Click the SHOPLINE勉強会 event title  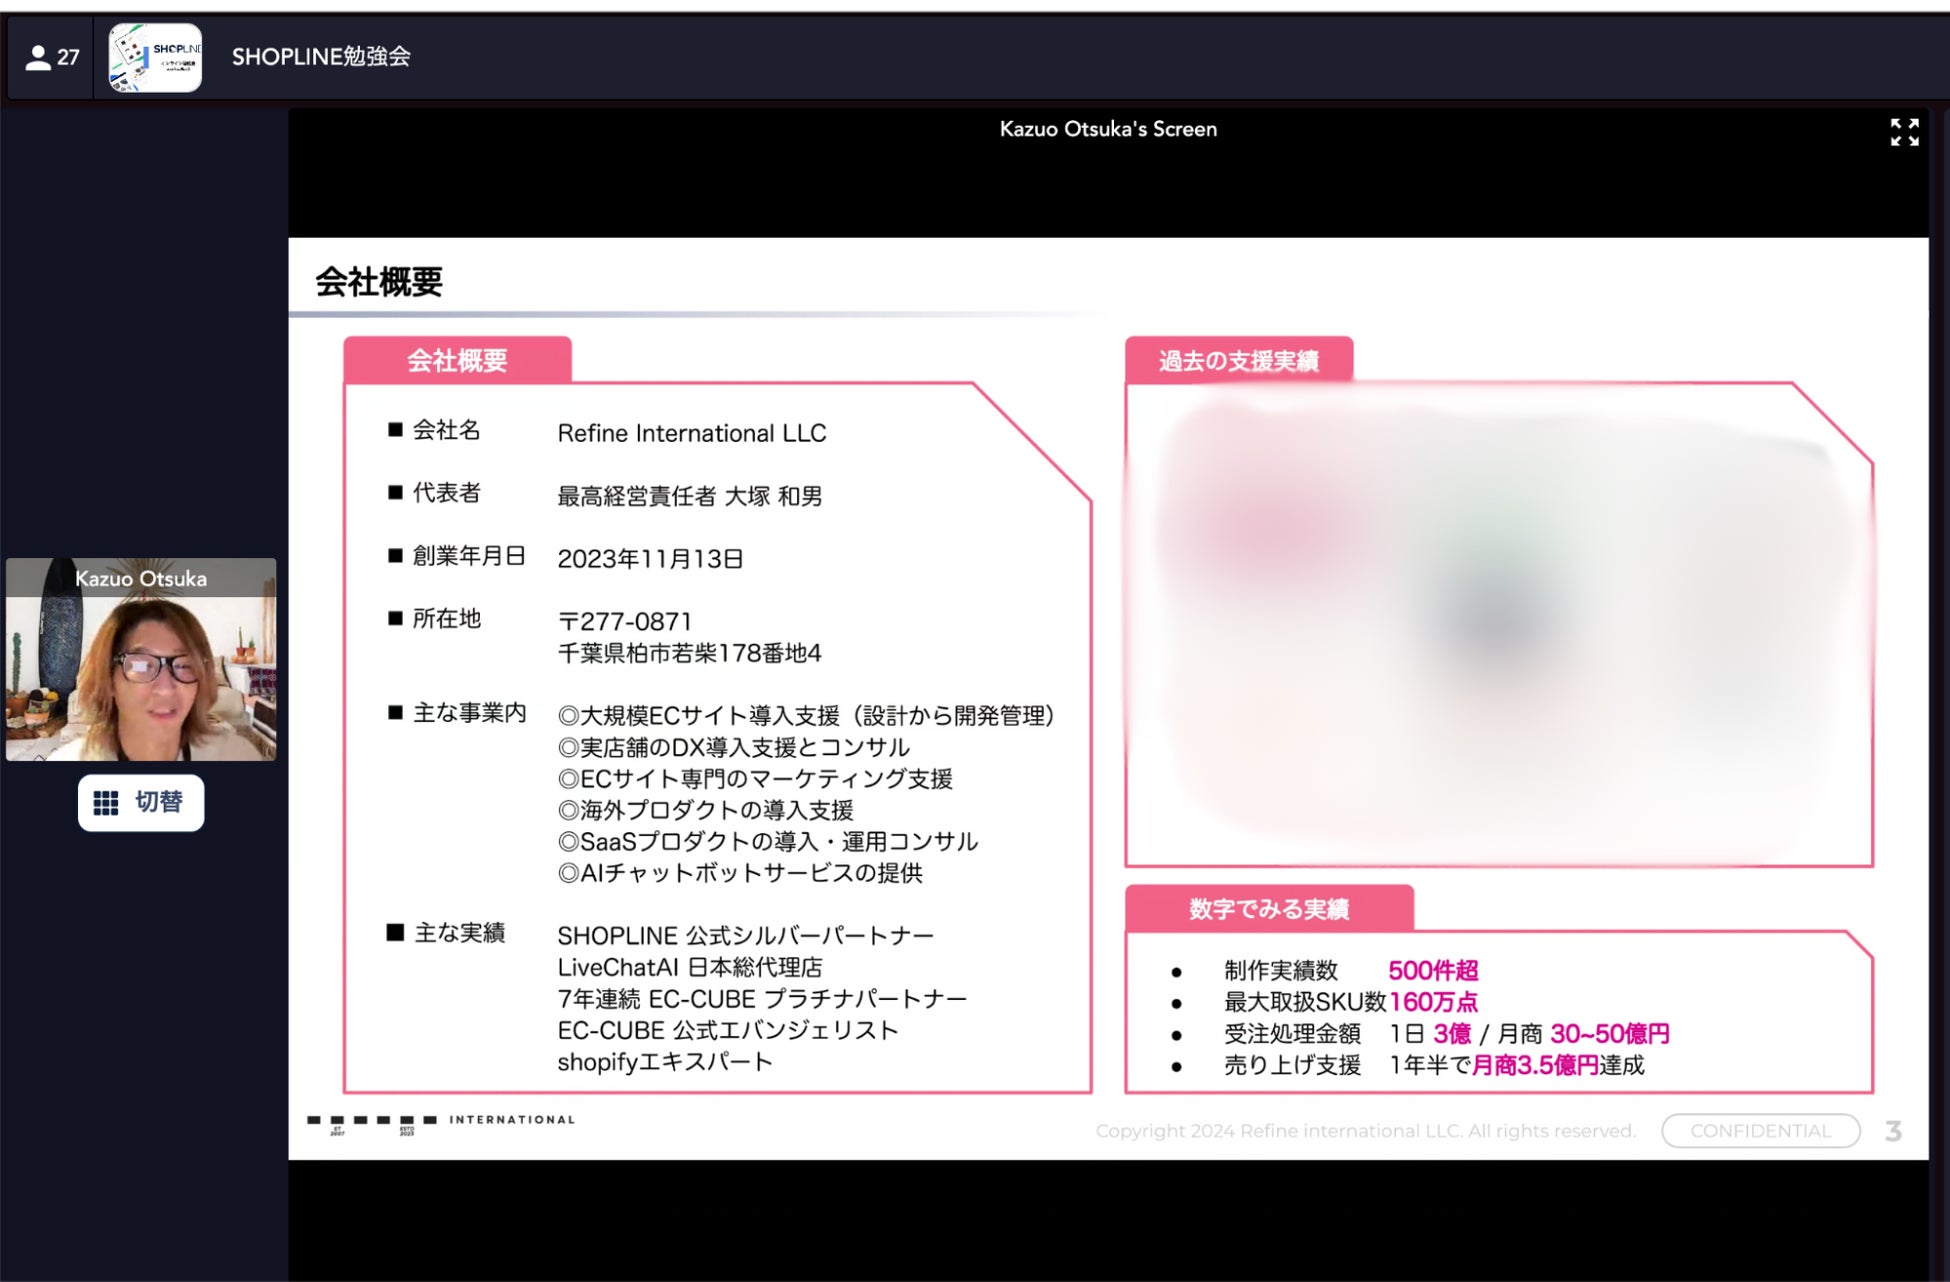[321, 57]
